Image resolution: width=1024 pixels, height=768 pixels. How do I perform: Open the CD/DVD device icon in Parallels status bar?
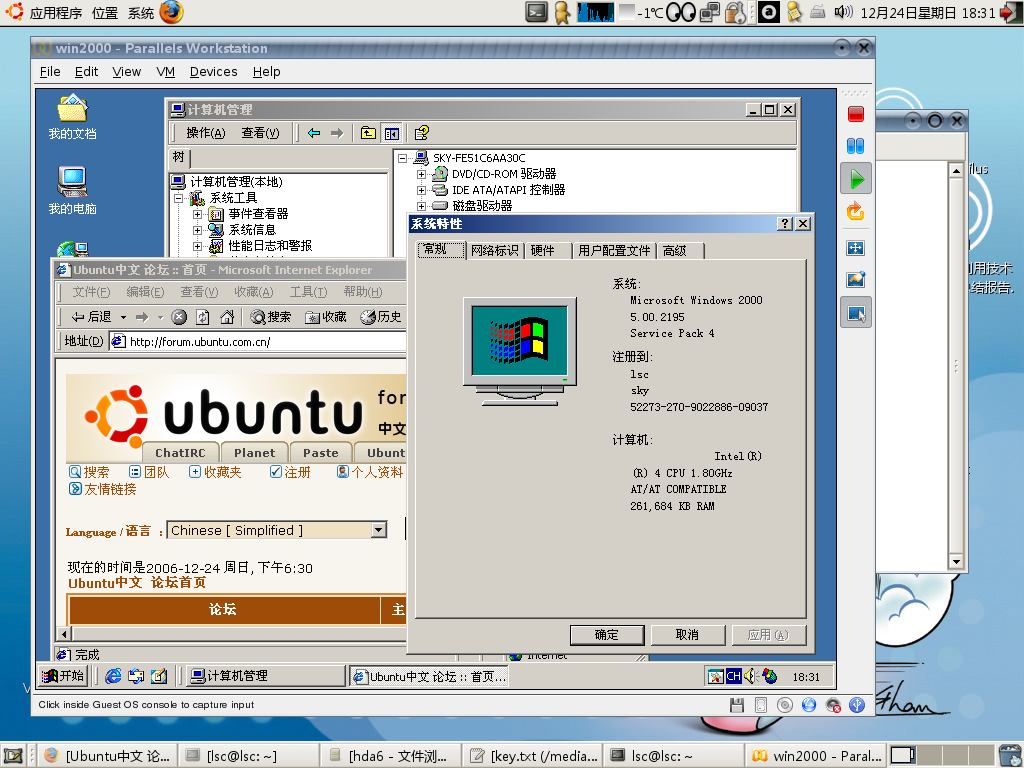coord(785,705)
